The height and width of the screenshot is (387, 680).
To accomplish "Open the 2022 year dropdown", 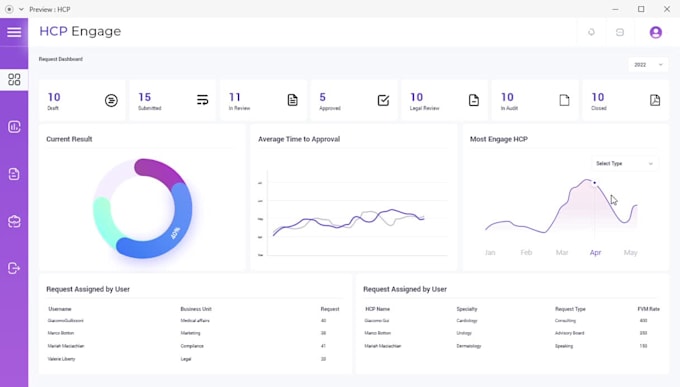I will (648, 65).
